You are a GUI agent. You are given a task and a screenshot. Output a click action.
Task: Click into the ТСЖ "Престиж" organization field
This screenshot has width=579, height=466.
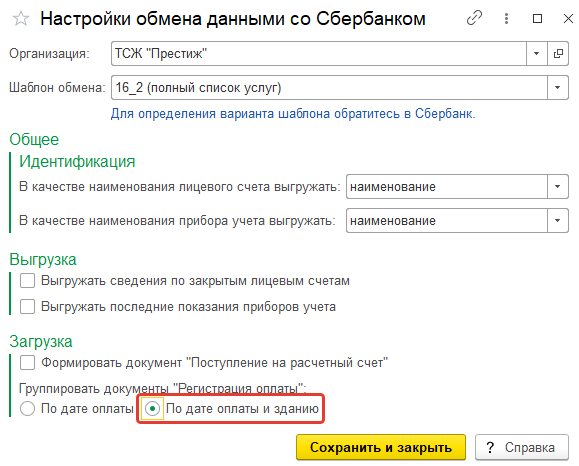[x=319, y=54]
